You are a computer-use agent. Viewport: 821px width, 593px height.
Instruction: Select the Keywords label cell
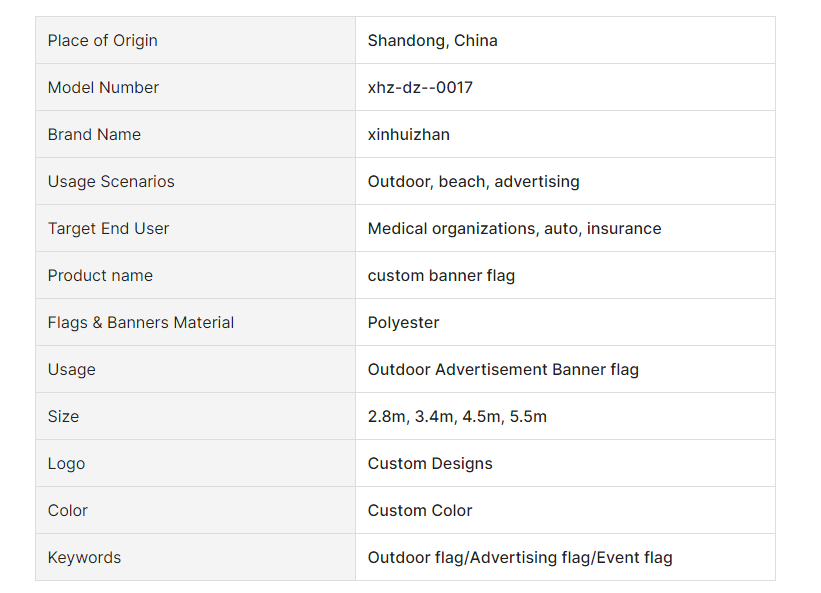coord(195,557)
